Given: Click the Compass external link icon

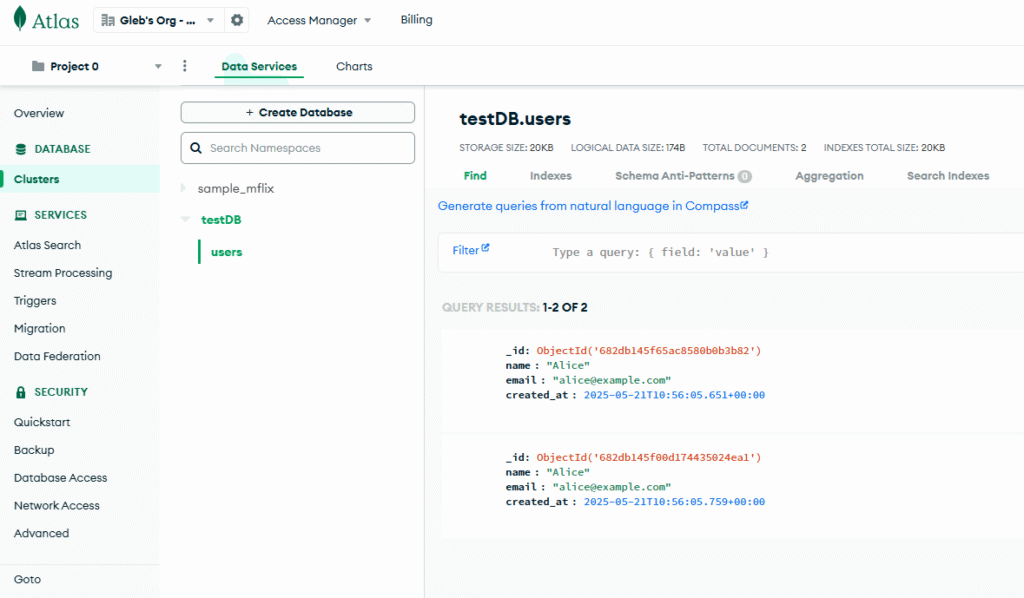Looking at the screenshot, I should (x=744, y=205).
